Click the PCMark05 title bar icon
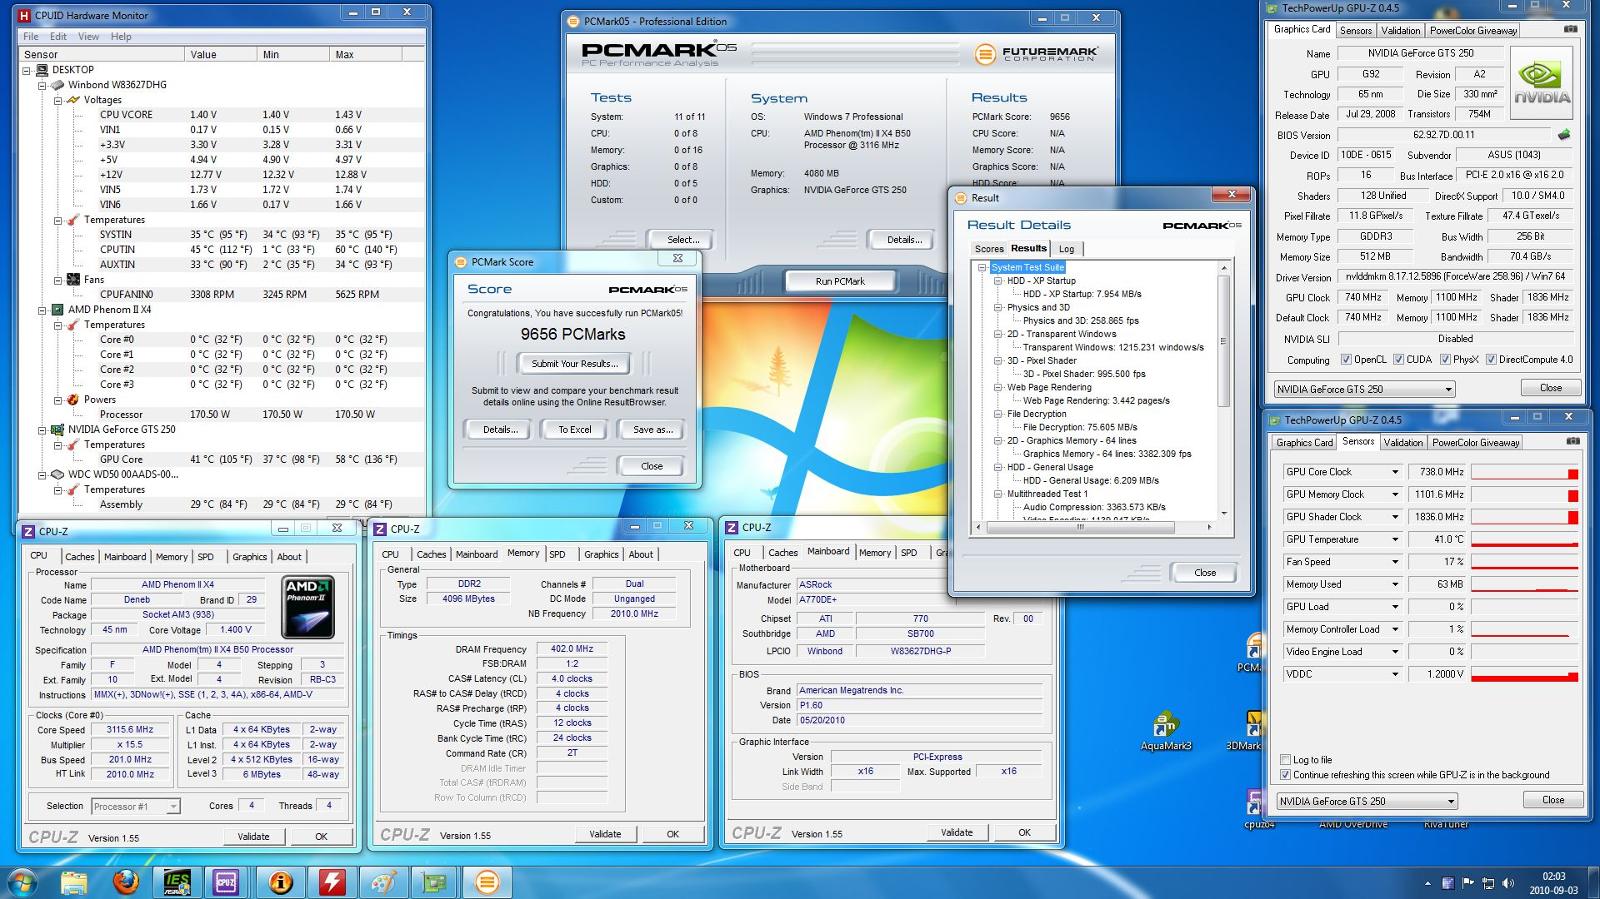Image resolution: width=1600 pixels, height=899 pixels. (x=573, y=21)
